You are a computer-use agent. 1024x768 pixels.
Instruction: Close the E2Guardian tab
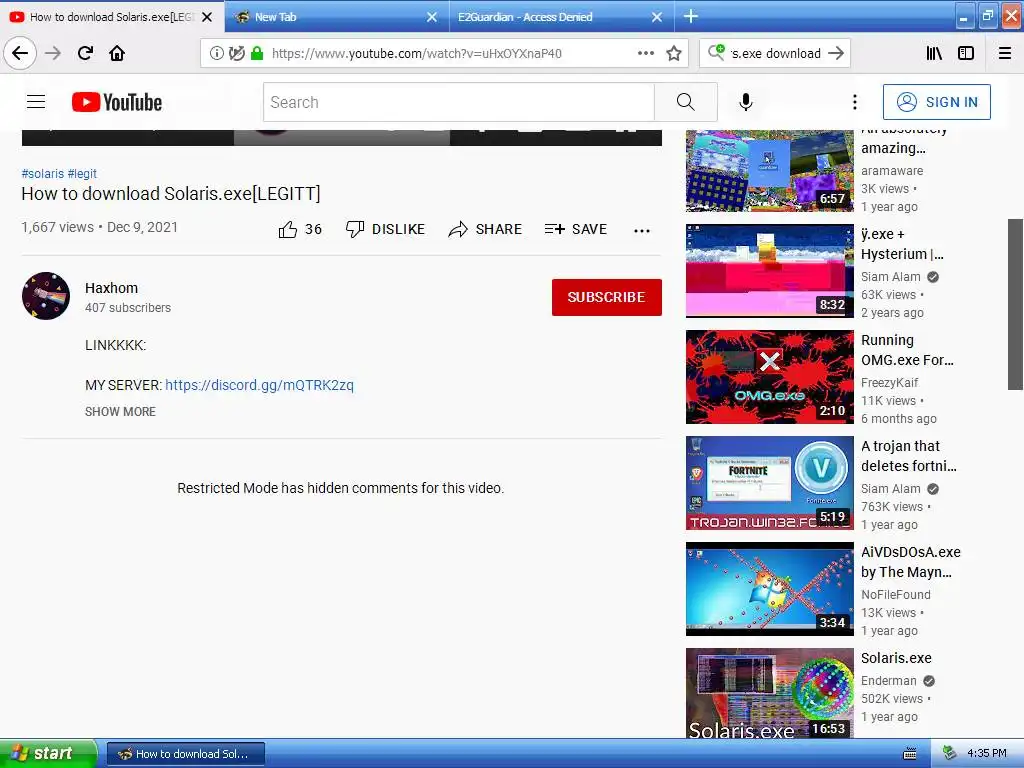[657, 17]
